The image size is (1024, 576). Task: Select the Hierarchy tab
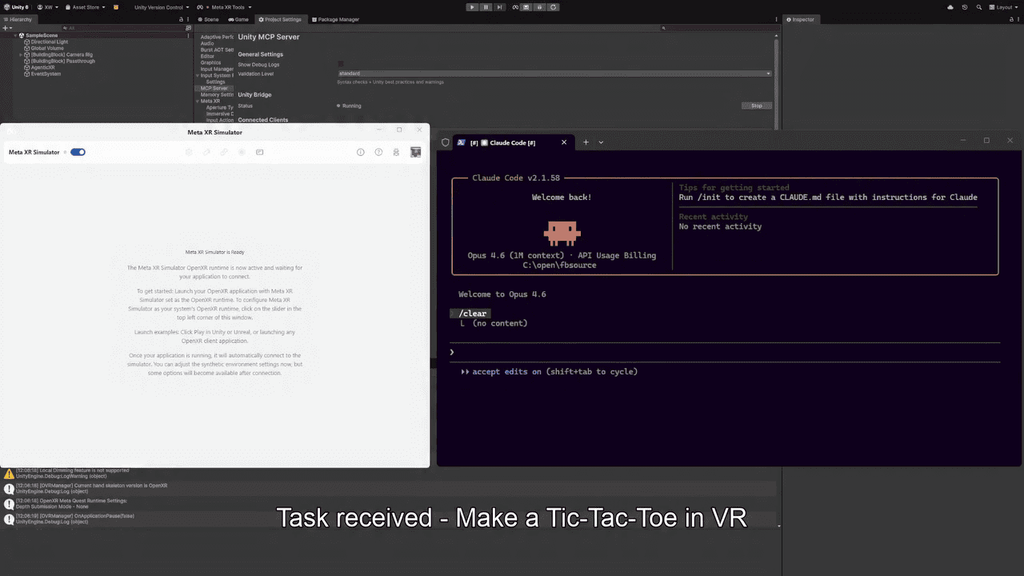pos(18,20)
